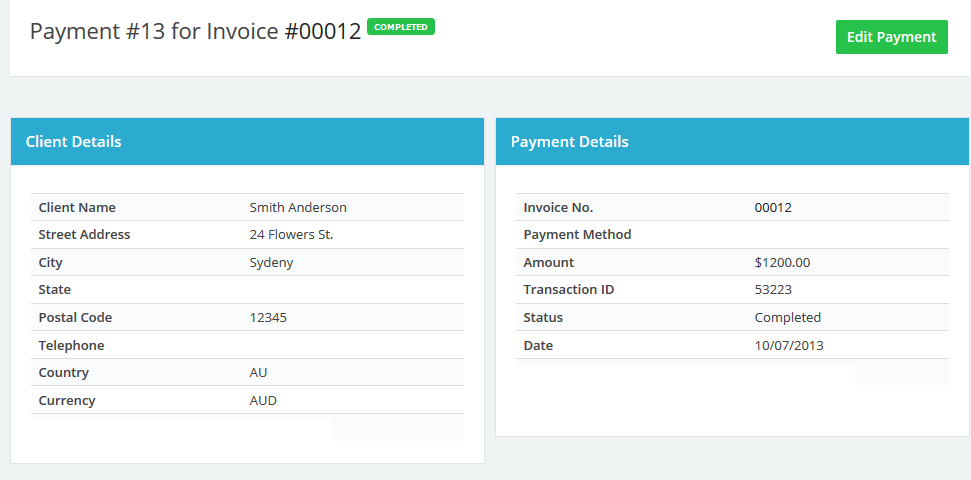Viewport: 971px width, 480px height.
Task: Click the Completed status value in table
Action: point(787,318)
